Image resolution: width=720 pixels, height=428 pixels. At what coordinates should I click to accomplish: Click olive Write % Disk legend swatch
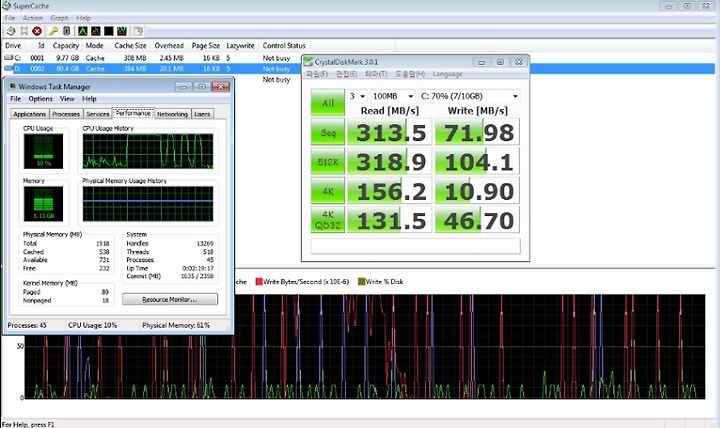coord(361,282)
